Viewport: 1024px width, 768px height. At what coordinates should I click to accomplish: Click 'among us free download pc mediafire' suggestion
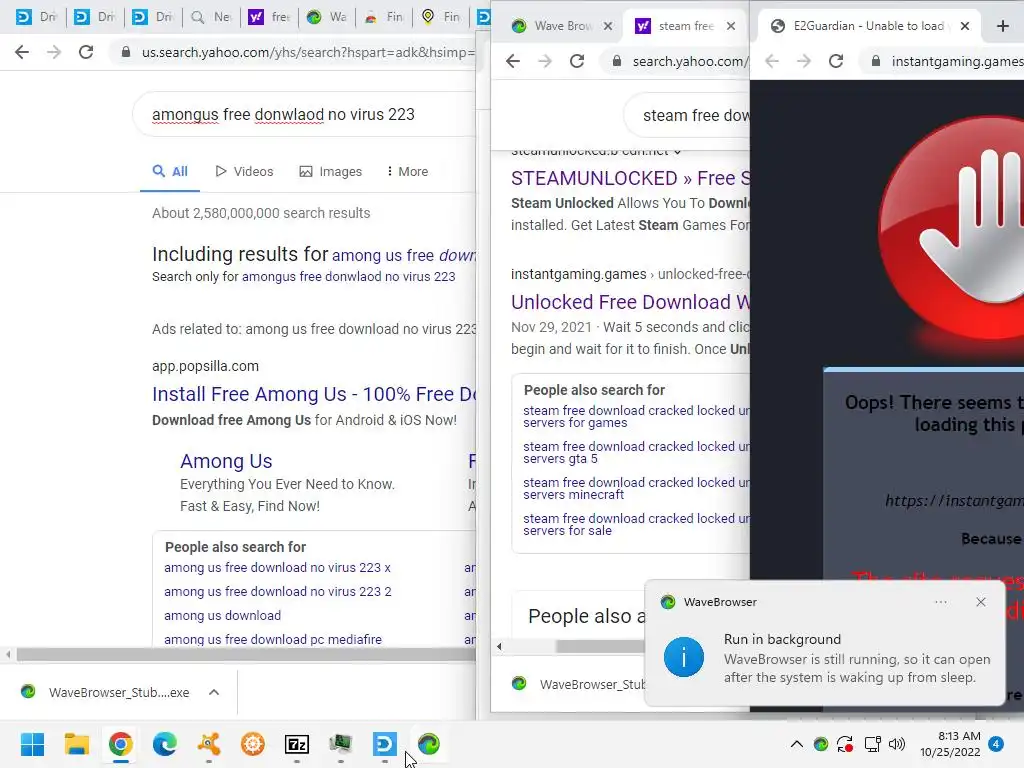273,639
